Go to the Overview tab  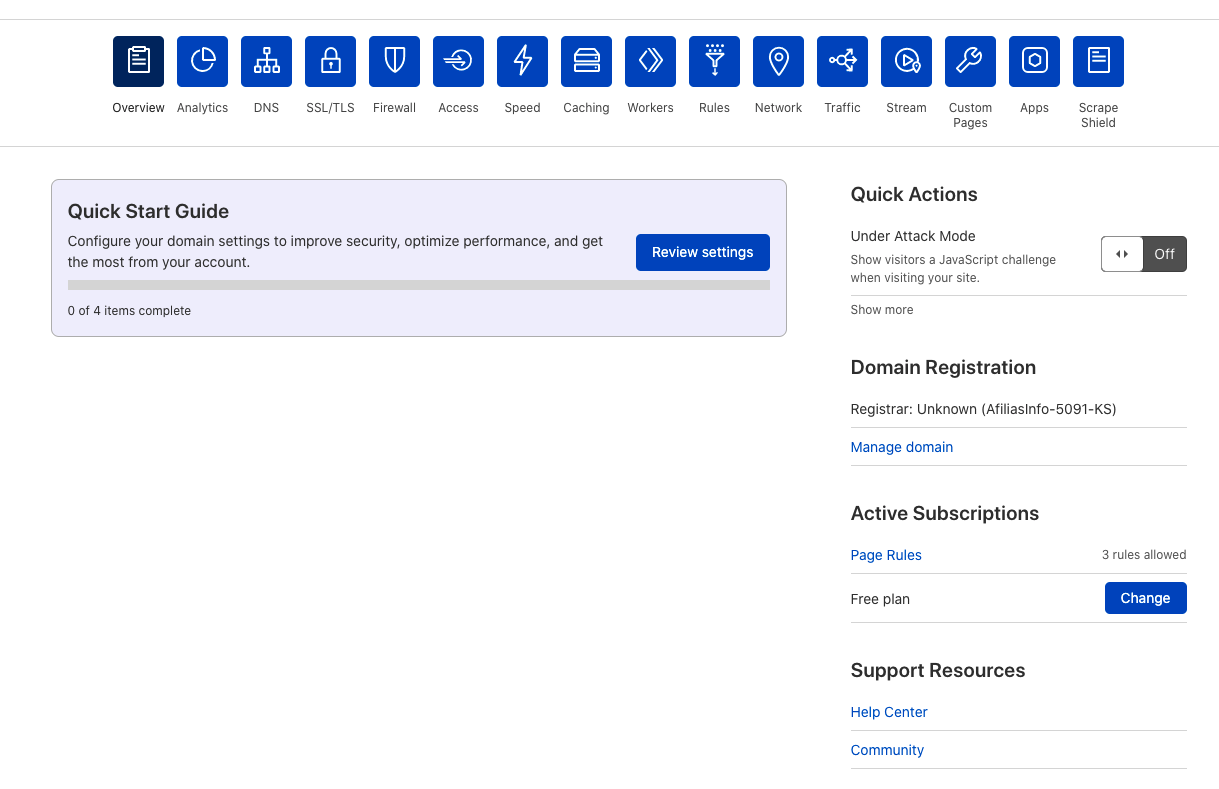(x=138, y=61)
